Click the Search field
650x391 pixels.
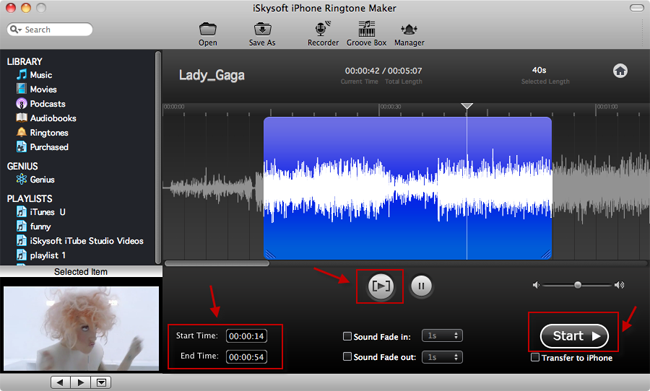(x=50, y=29)
